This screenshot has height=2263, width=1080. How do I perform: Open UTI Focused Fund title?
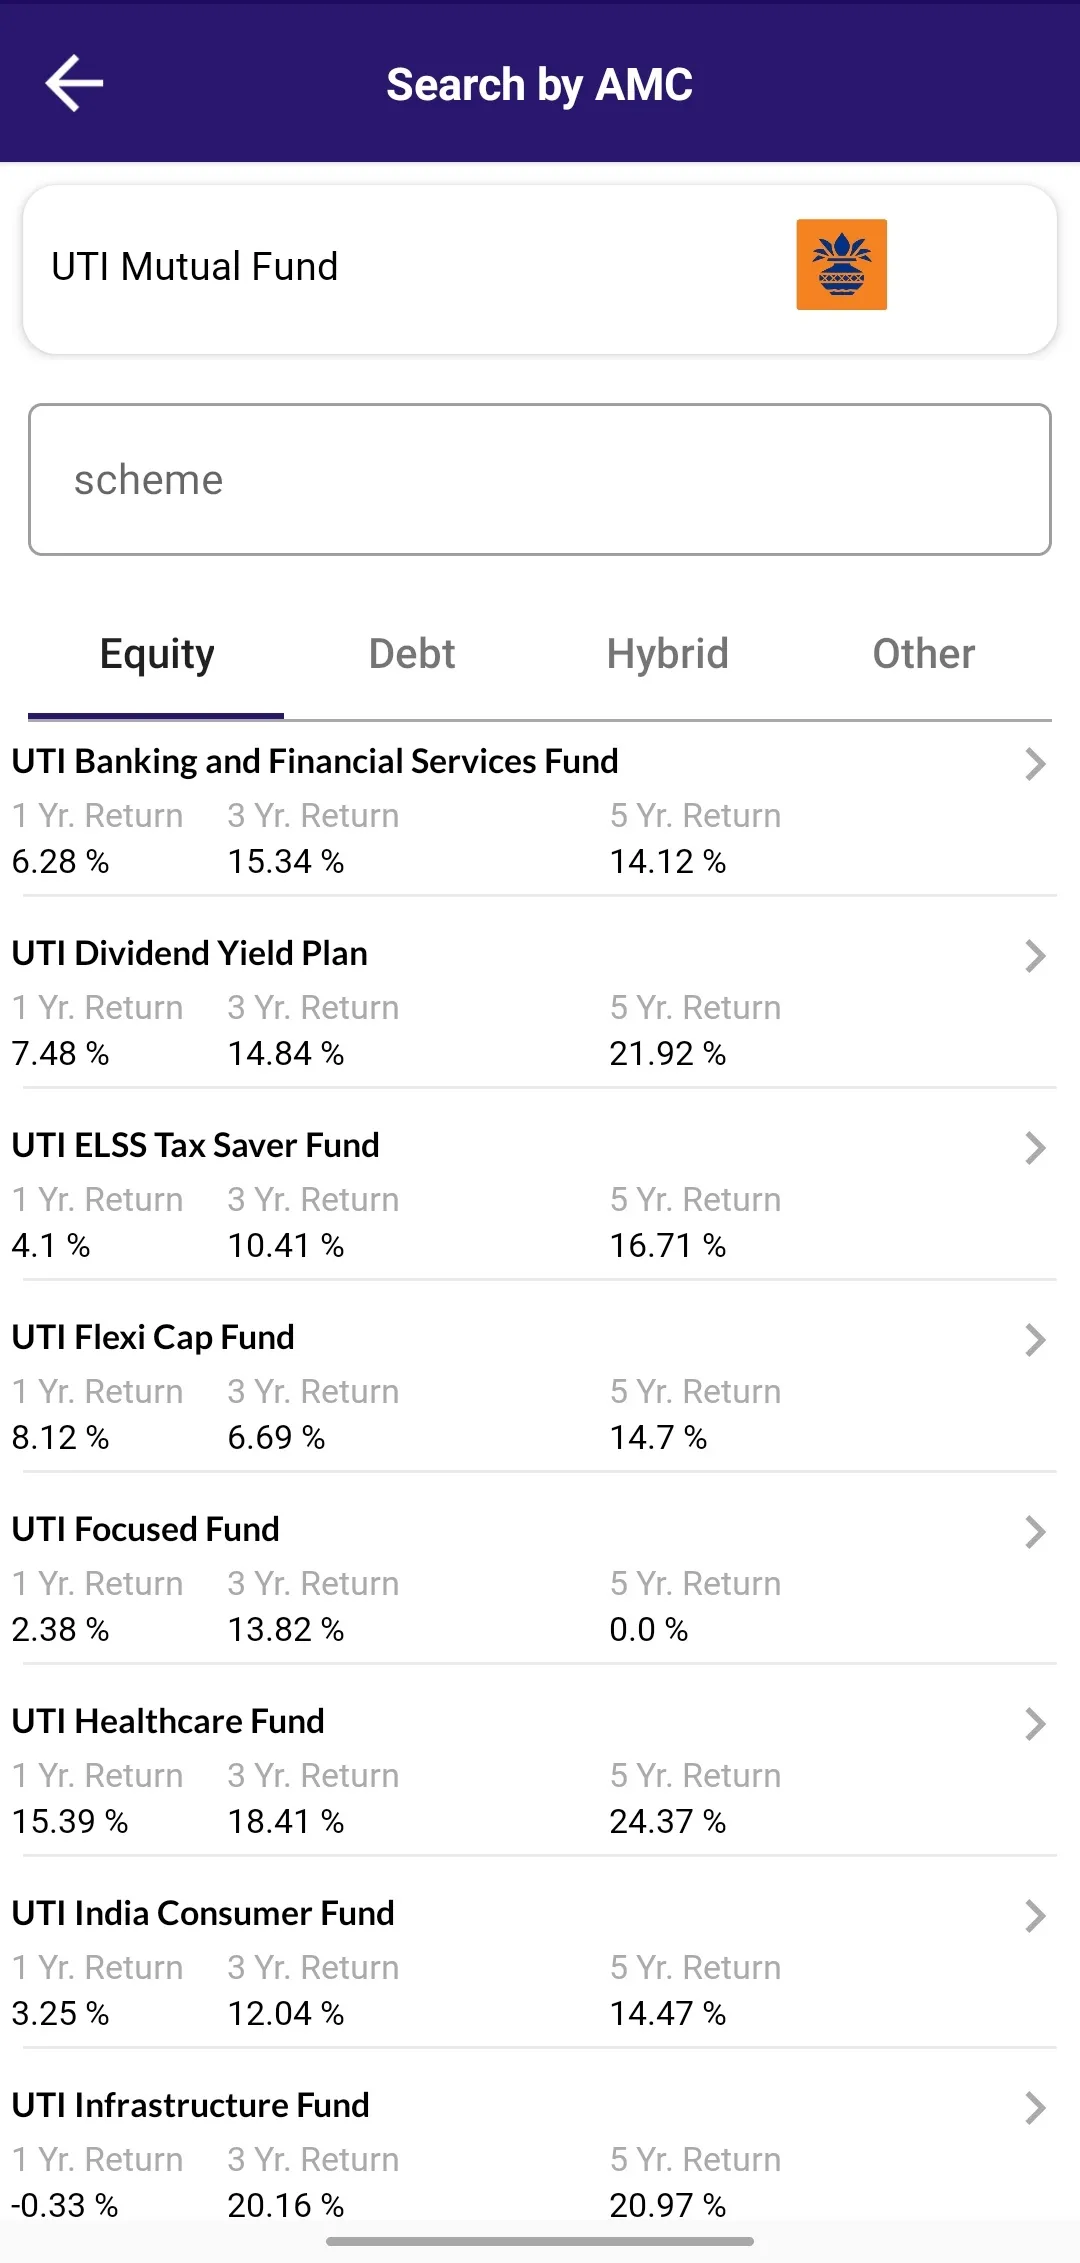146,1530
